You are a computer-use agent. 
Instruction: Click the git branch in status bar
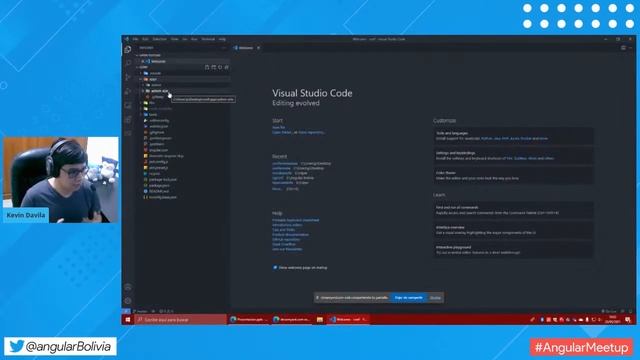click(x=141, y=311)
